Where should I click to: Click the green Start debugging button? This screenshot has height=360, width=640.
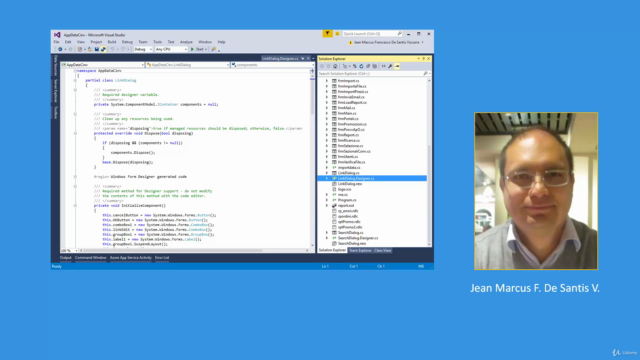click(198, 49)
